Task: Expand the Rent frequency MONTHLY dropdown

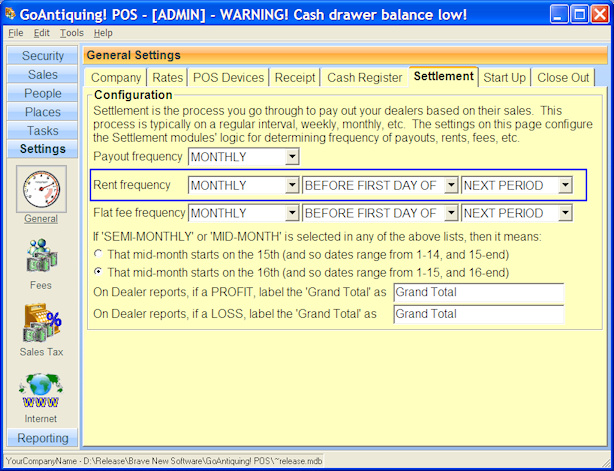Action: [292, 185]
